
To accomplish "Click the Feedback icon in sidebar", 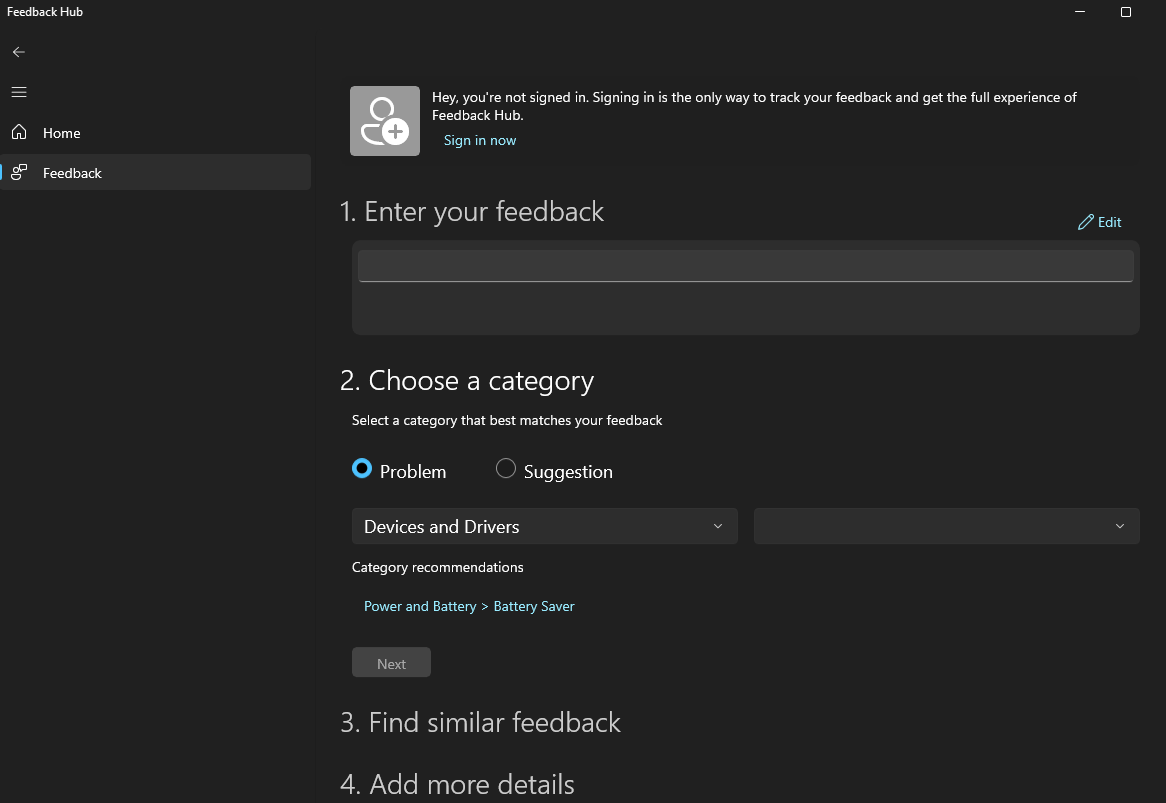I will pos(20,172).
